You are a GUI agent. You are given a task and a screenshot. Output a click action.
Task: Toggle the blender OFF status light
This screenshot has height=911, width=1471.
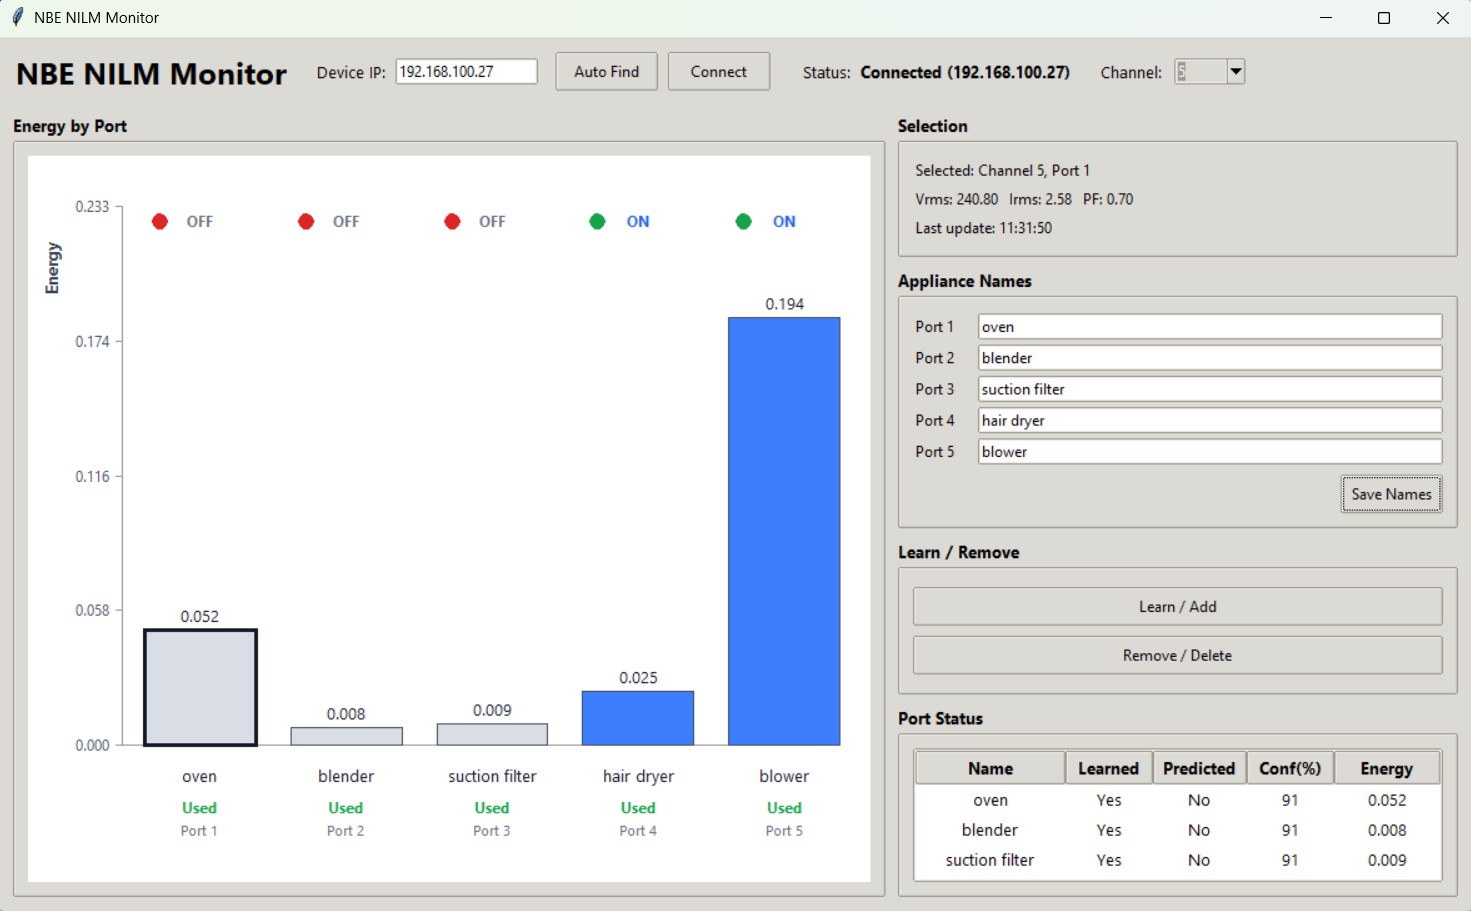306,221
